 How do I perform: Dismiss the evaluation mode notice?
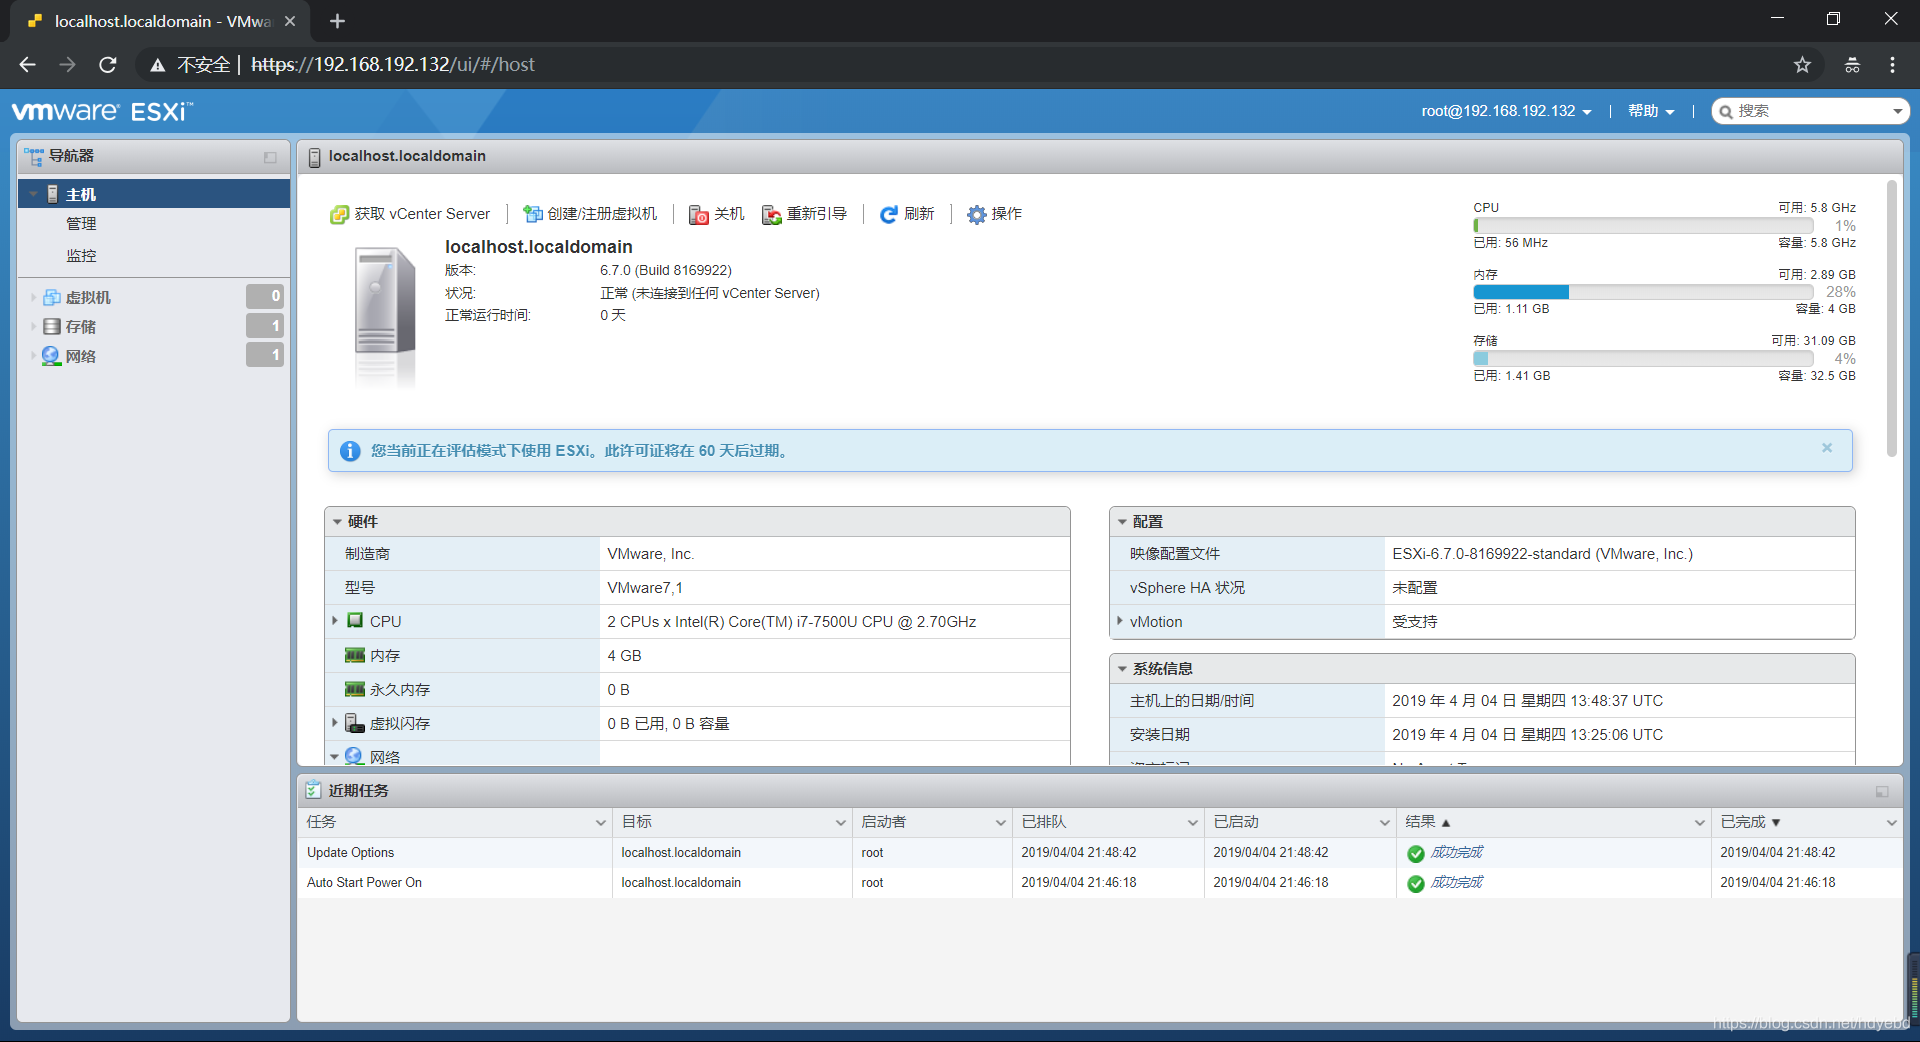click(1827, 448)
